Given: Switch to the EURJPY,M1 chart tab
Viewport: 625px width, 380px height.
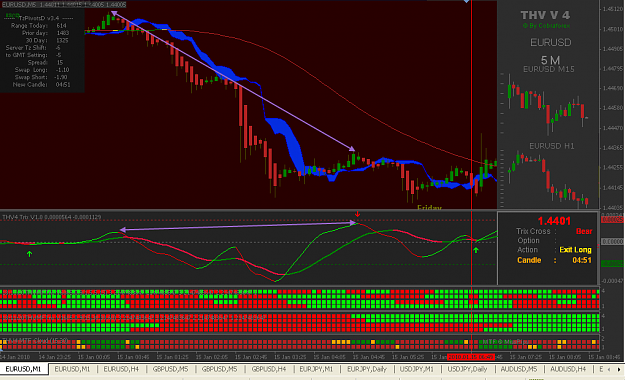Looking at the screenshot, I should coord(316,369).
